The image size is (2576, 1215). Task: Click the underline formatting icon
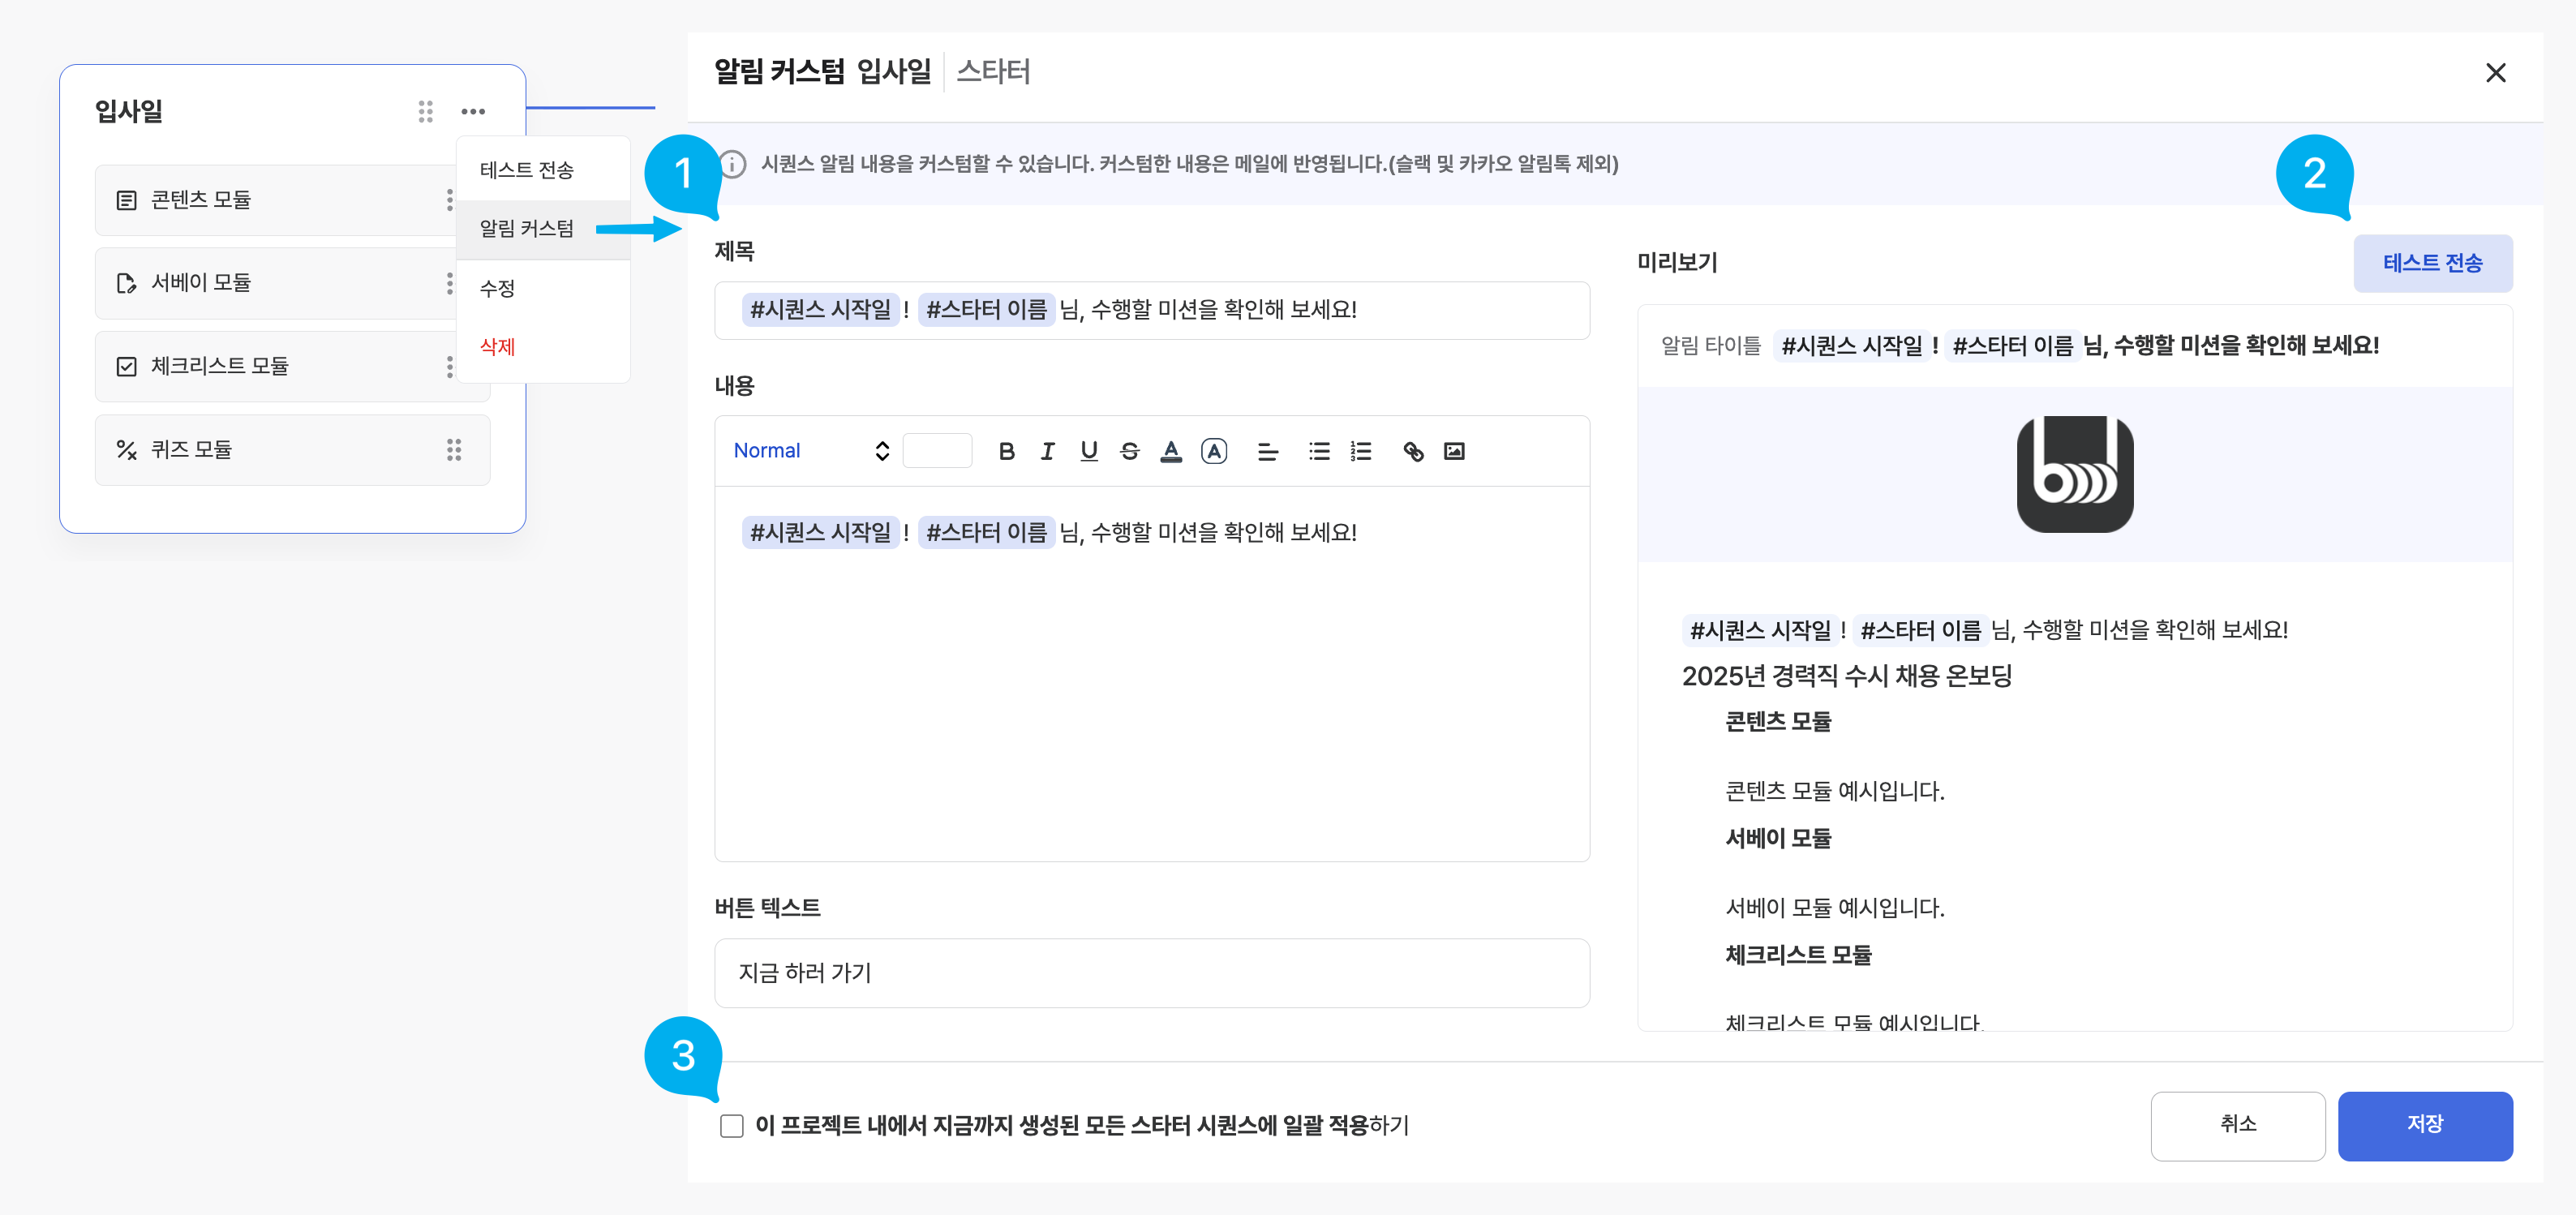[1089, 451]
